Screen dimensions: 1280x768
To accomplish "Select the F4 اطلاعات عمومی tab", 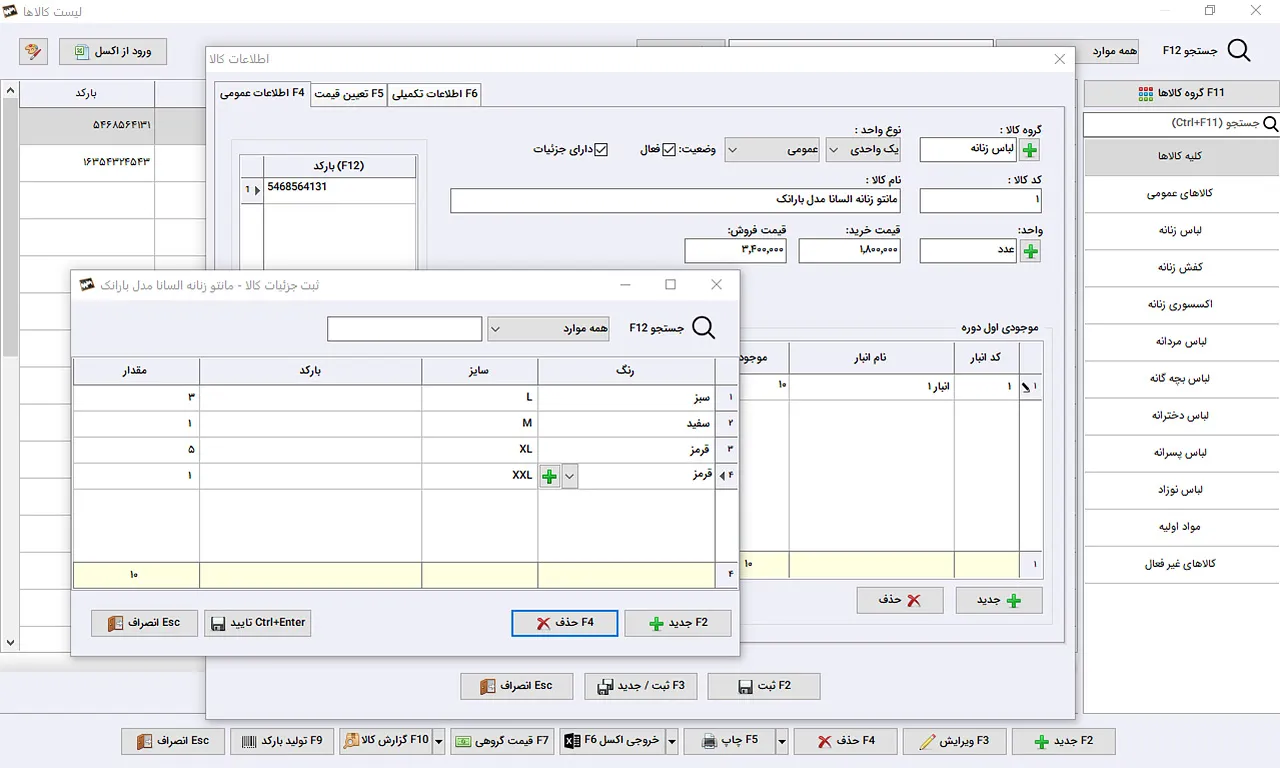I will pos(263,93).
